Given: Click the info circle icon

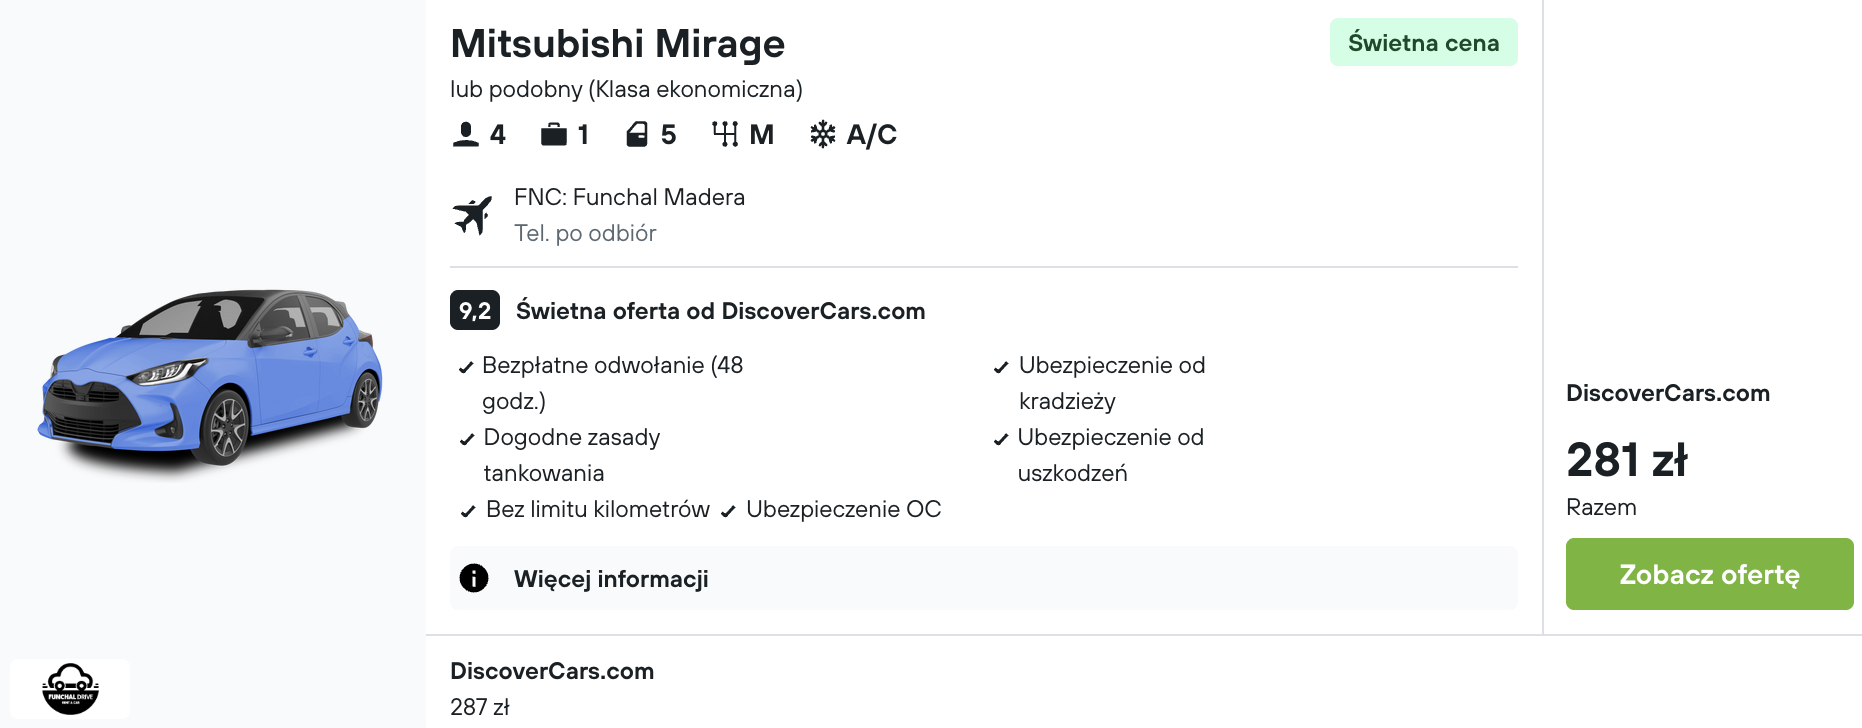Looking at the screenshot, I should 474,578.
